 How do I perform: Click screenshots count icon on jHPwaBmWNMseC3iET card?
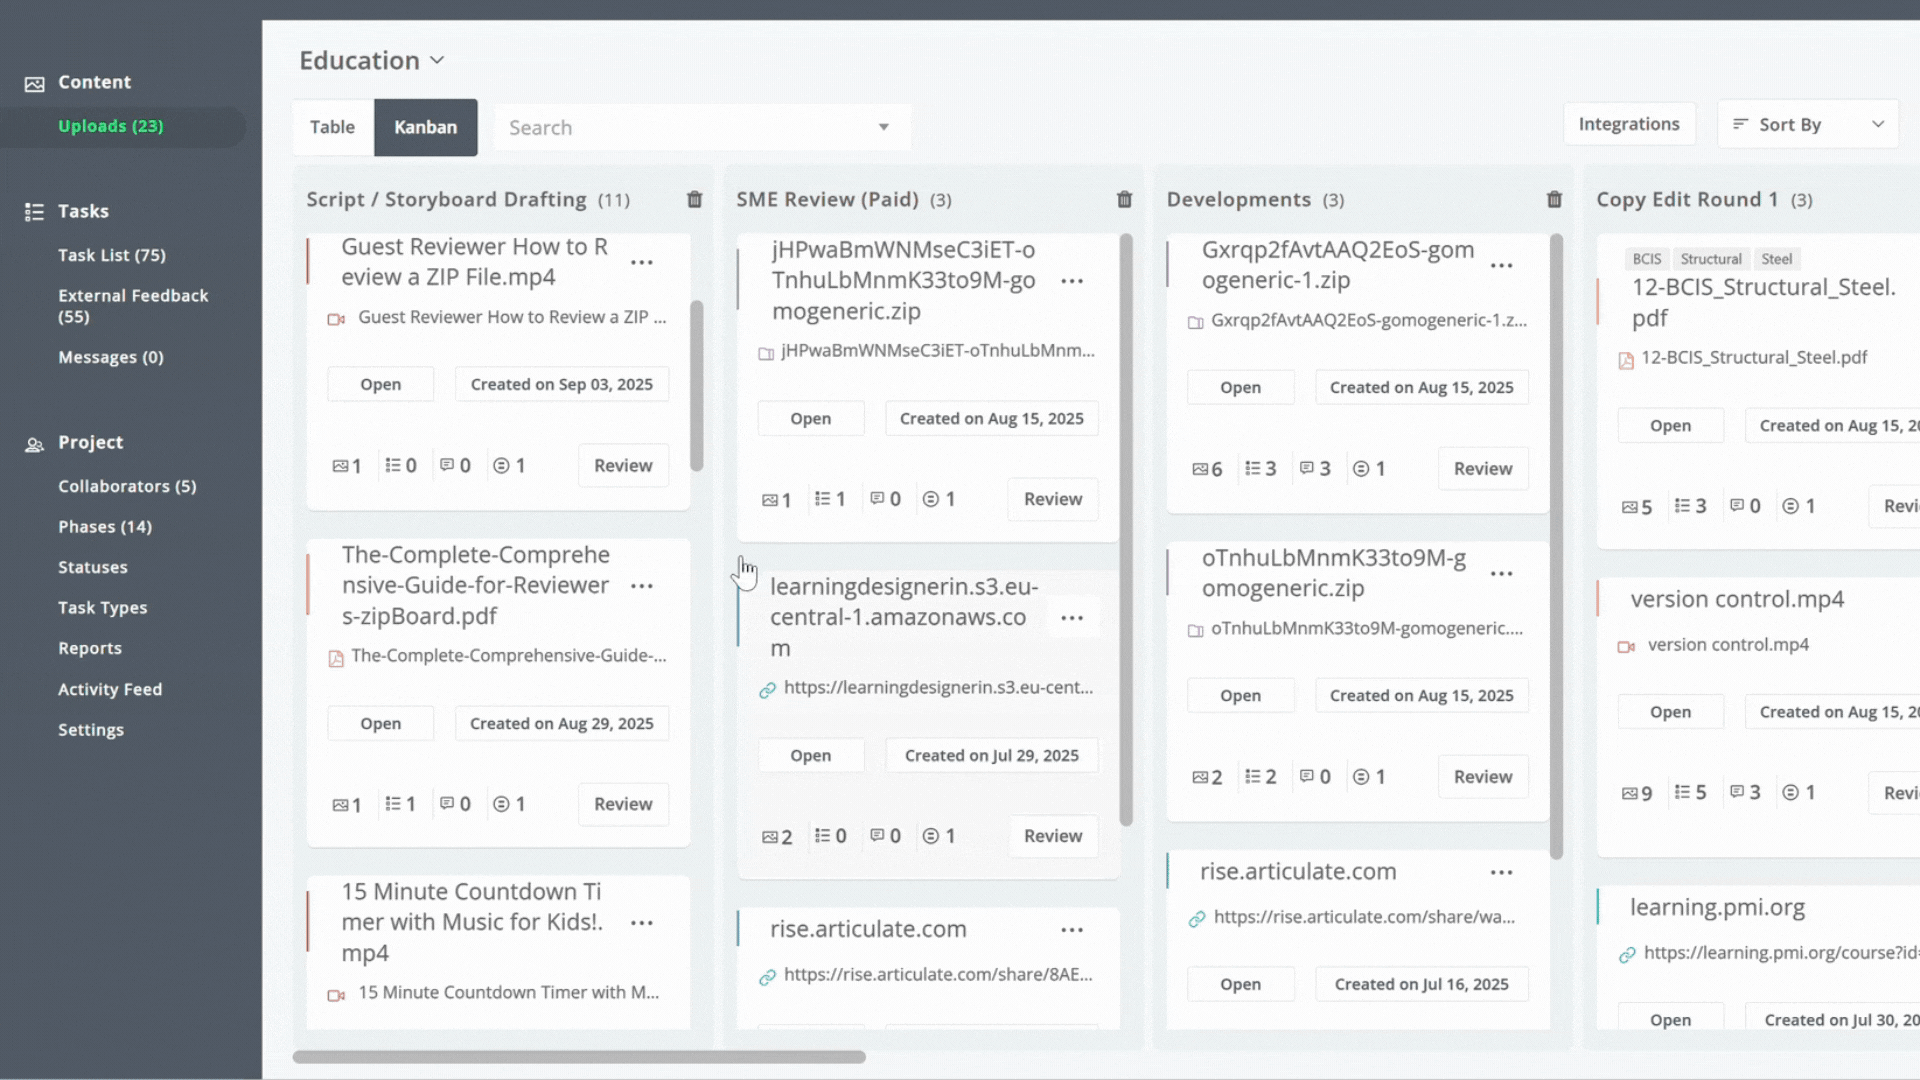770,499
